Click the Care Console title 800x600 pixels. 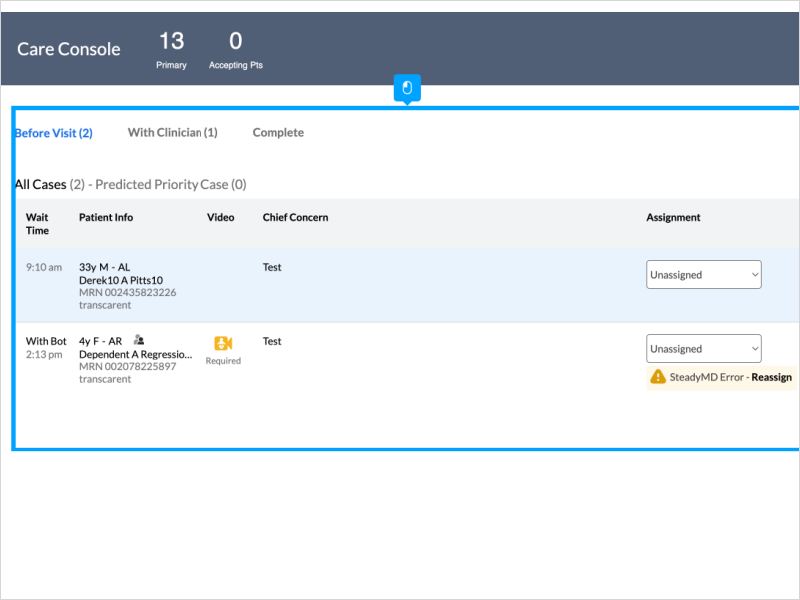tap(69, 49)
